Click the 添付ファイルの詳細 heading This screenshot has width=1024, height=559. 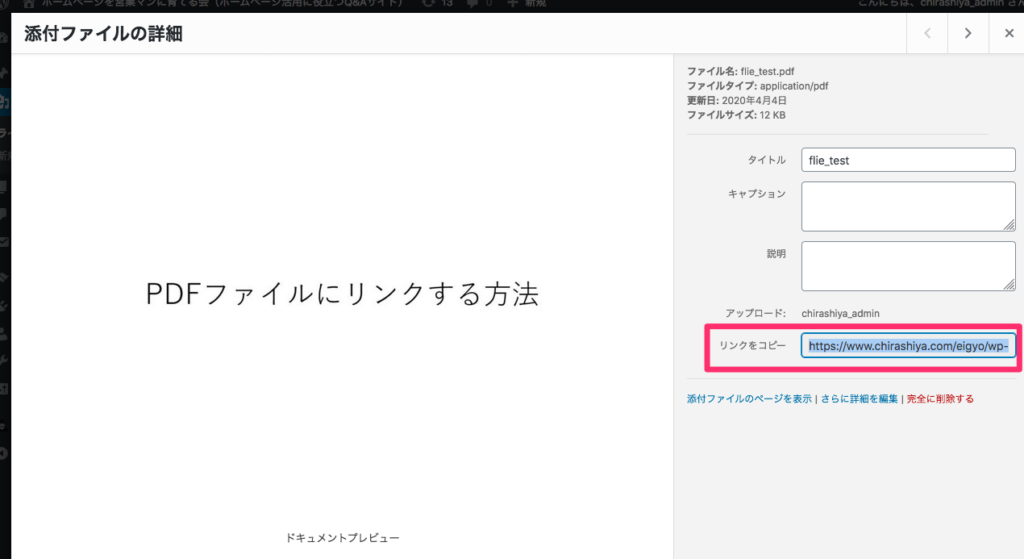pyautogui.click(x=103, y=34)
